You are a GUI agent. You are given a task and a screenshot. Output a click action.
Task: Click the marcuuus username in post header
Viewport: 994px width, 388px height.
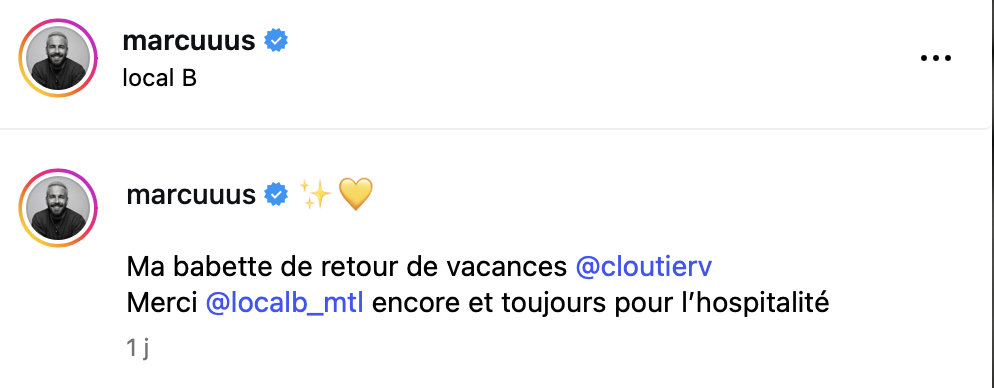pyautogui.click(x=189, y=41)
